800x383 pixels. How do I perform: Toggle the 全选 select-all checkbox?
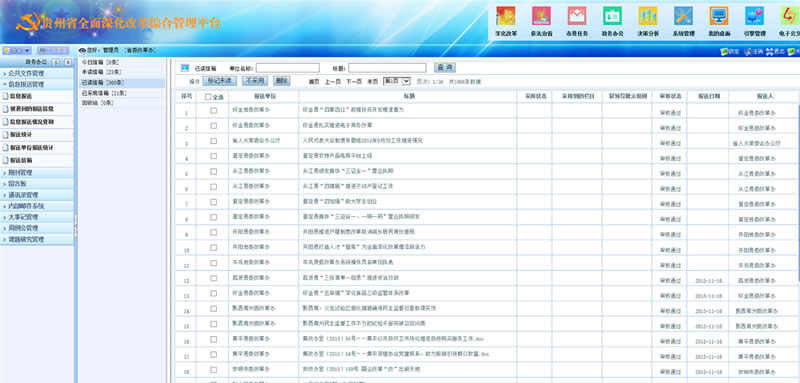click(x=208, y=96)
